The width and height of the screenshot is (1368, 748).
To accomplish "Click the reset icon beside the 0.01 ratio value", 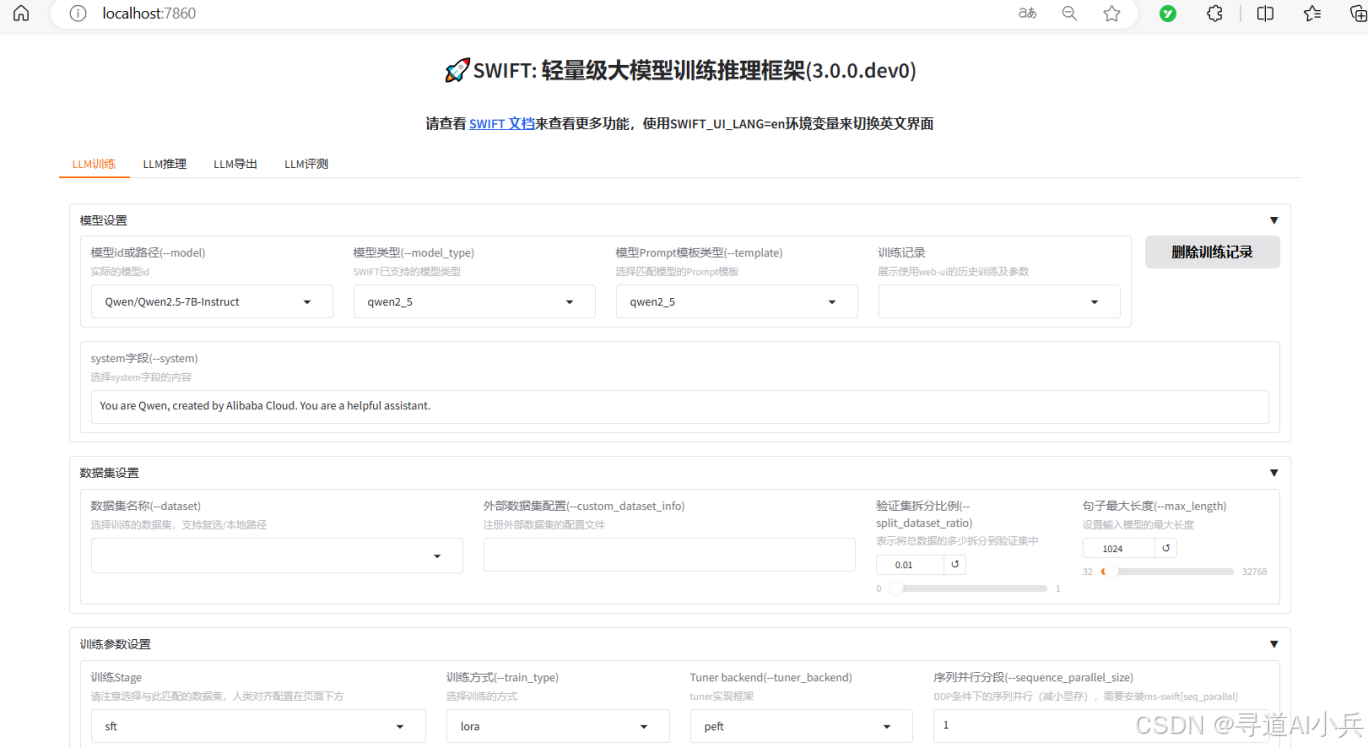I will 953,564.
